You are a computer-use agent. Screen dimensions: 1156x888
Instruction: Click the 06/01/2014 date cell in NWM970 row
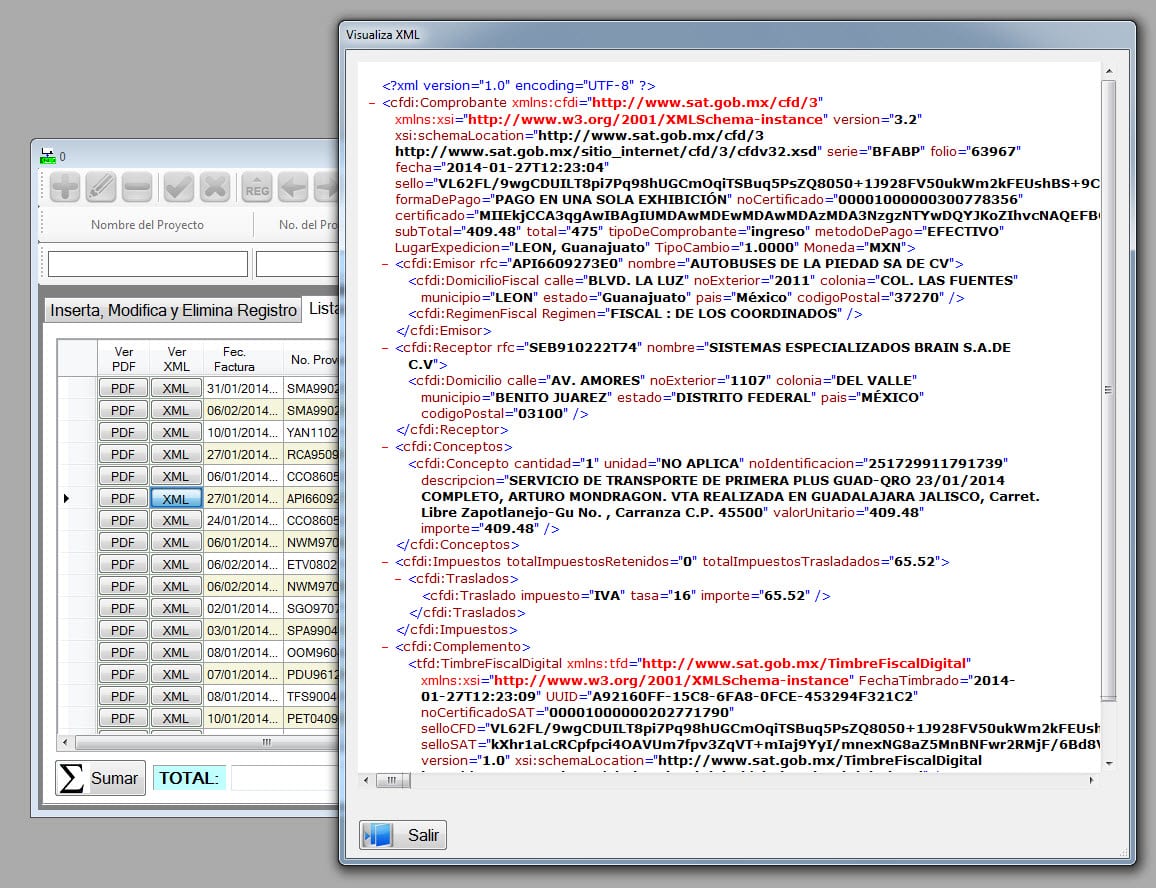243,542
